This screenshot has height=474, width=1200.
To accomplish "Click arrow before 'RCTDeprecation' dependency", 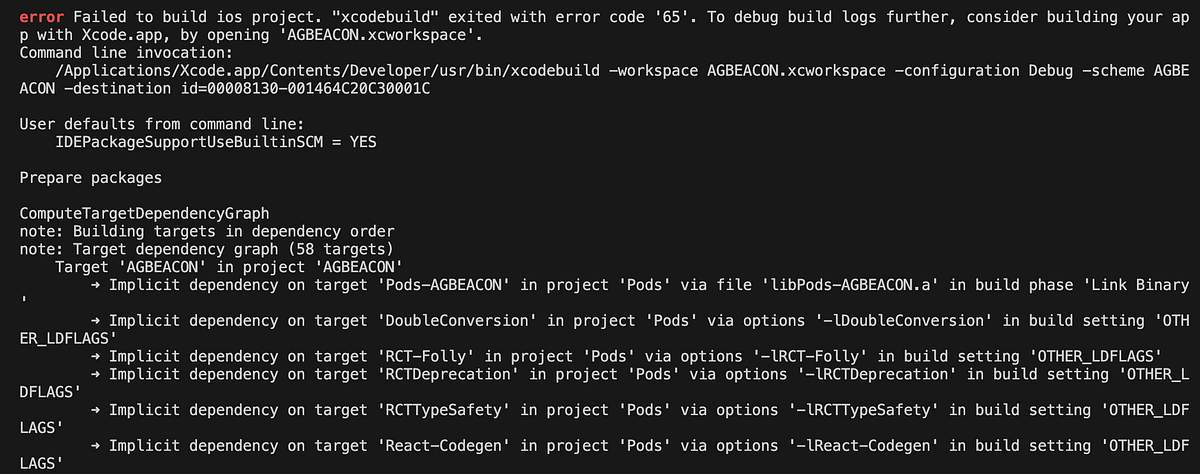I will coord(96,375).
